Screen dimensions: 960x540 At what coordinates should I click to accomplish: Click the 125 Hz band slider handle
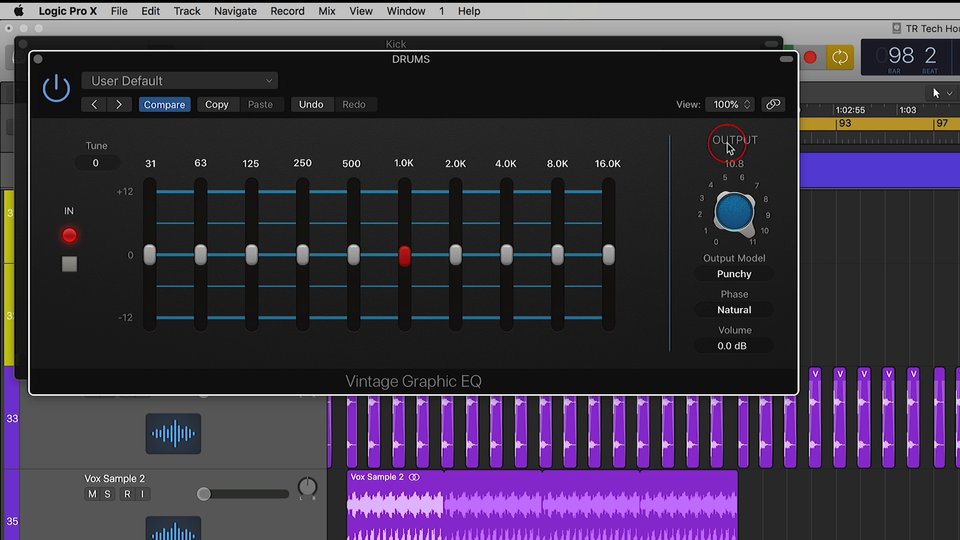coord(252,255)
